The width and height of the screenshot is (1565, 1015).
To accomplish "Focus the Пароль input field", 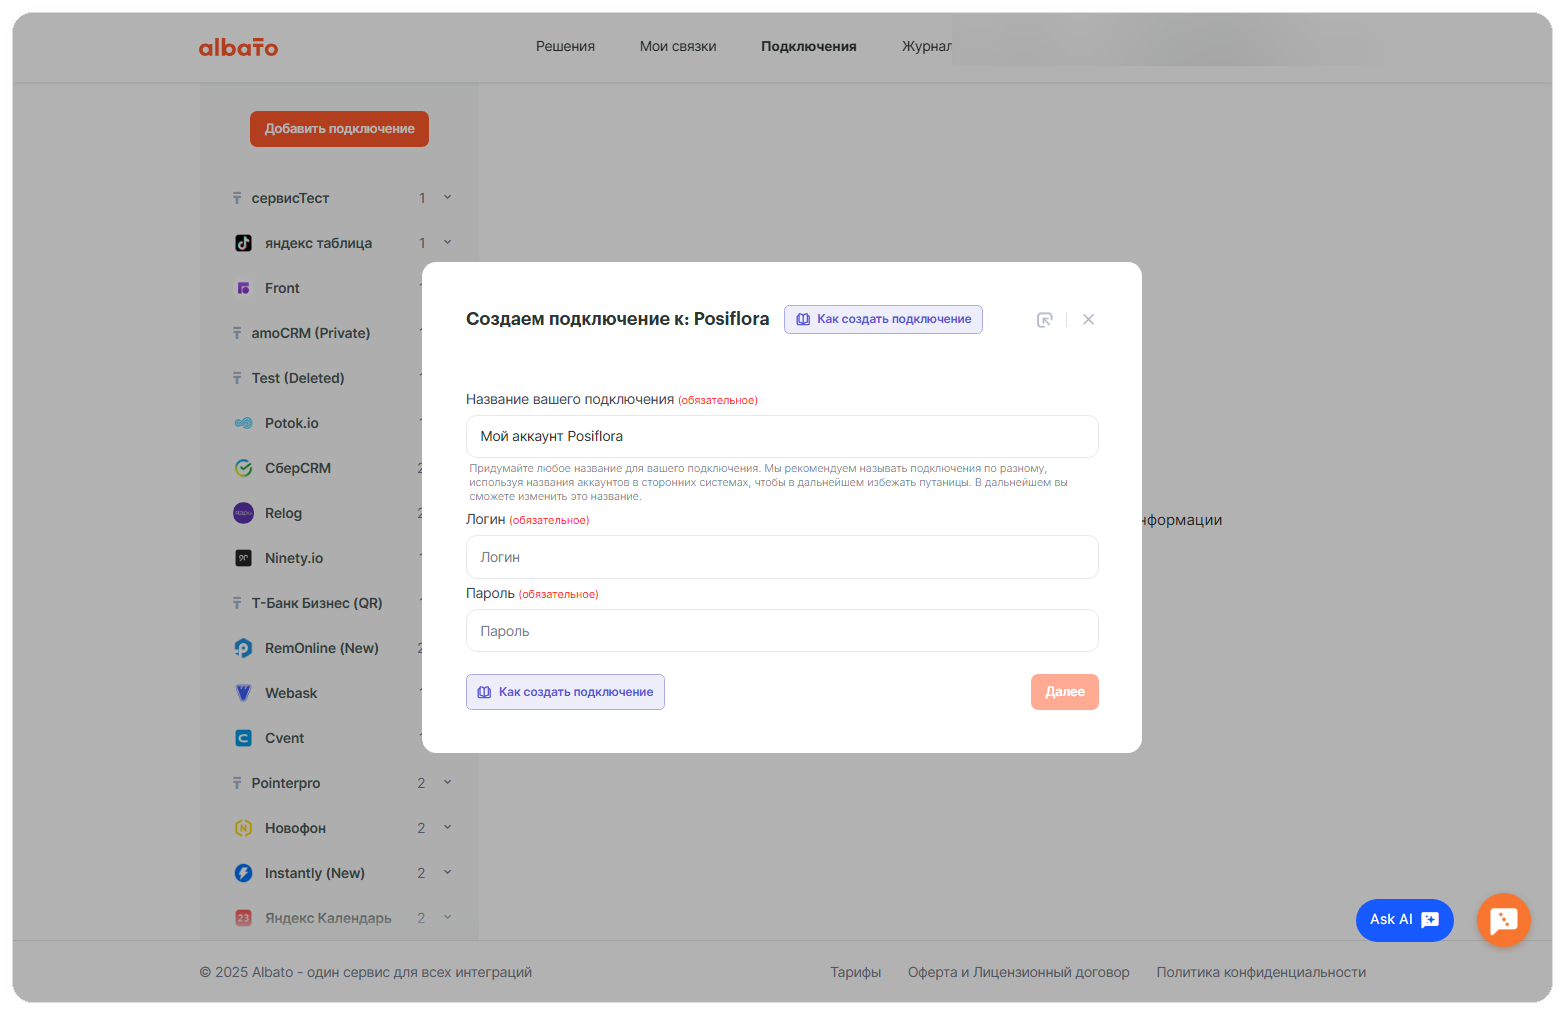I will (782, 631).
